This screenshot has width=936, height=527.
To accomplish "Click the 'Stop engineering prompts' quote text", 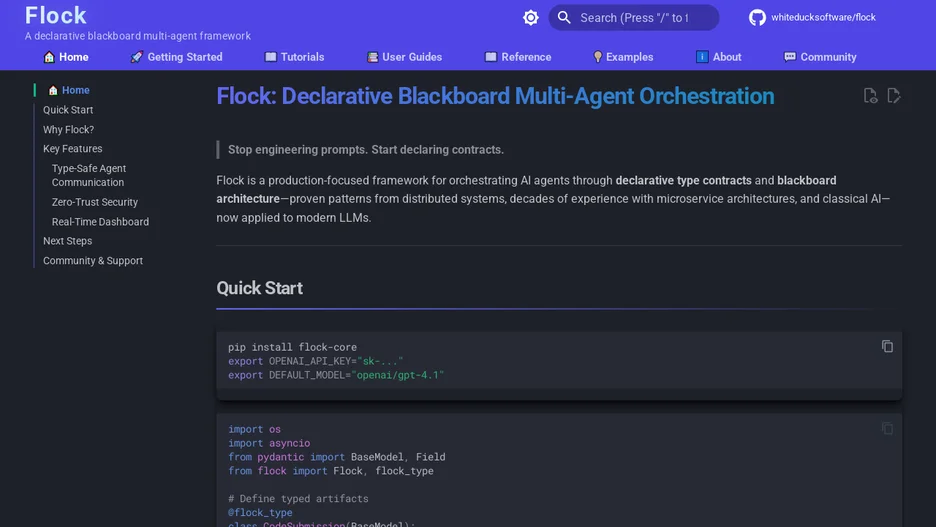I will pyautogui.click(x=365, y=150).
